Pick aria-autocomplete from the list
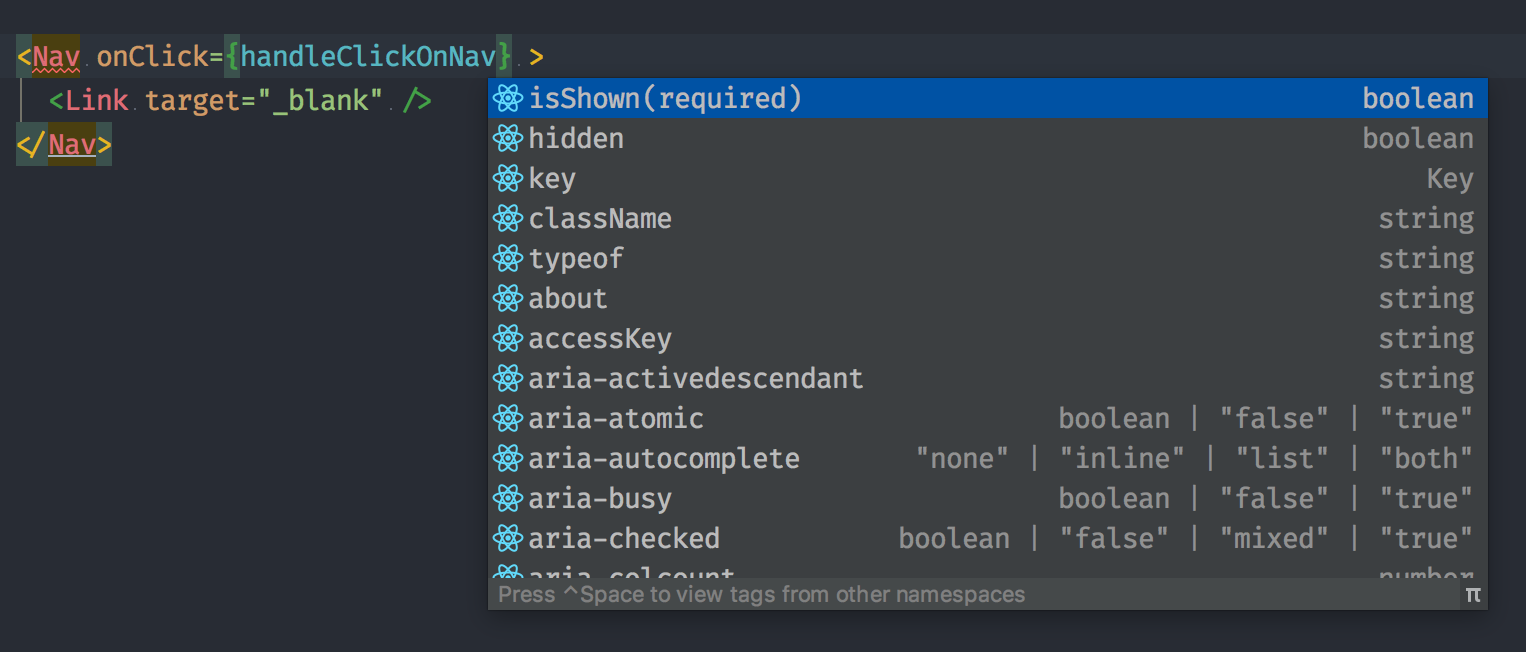 tap(988, 458)
